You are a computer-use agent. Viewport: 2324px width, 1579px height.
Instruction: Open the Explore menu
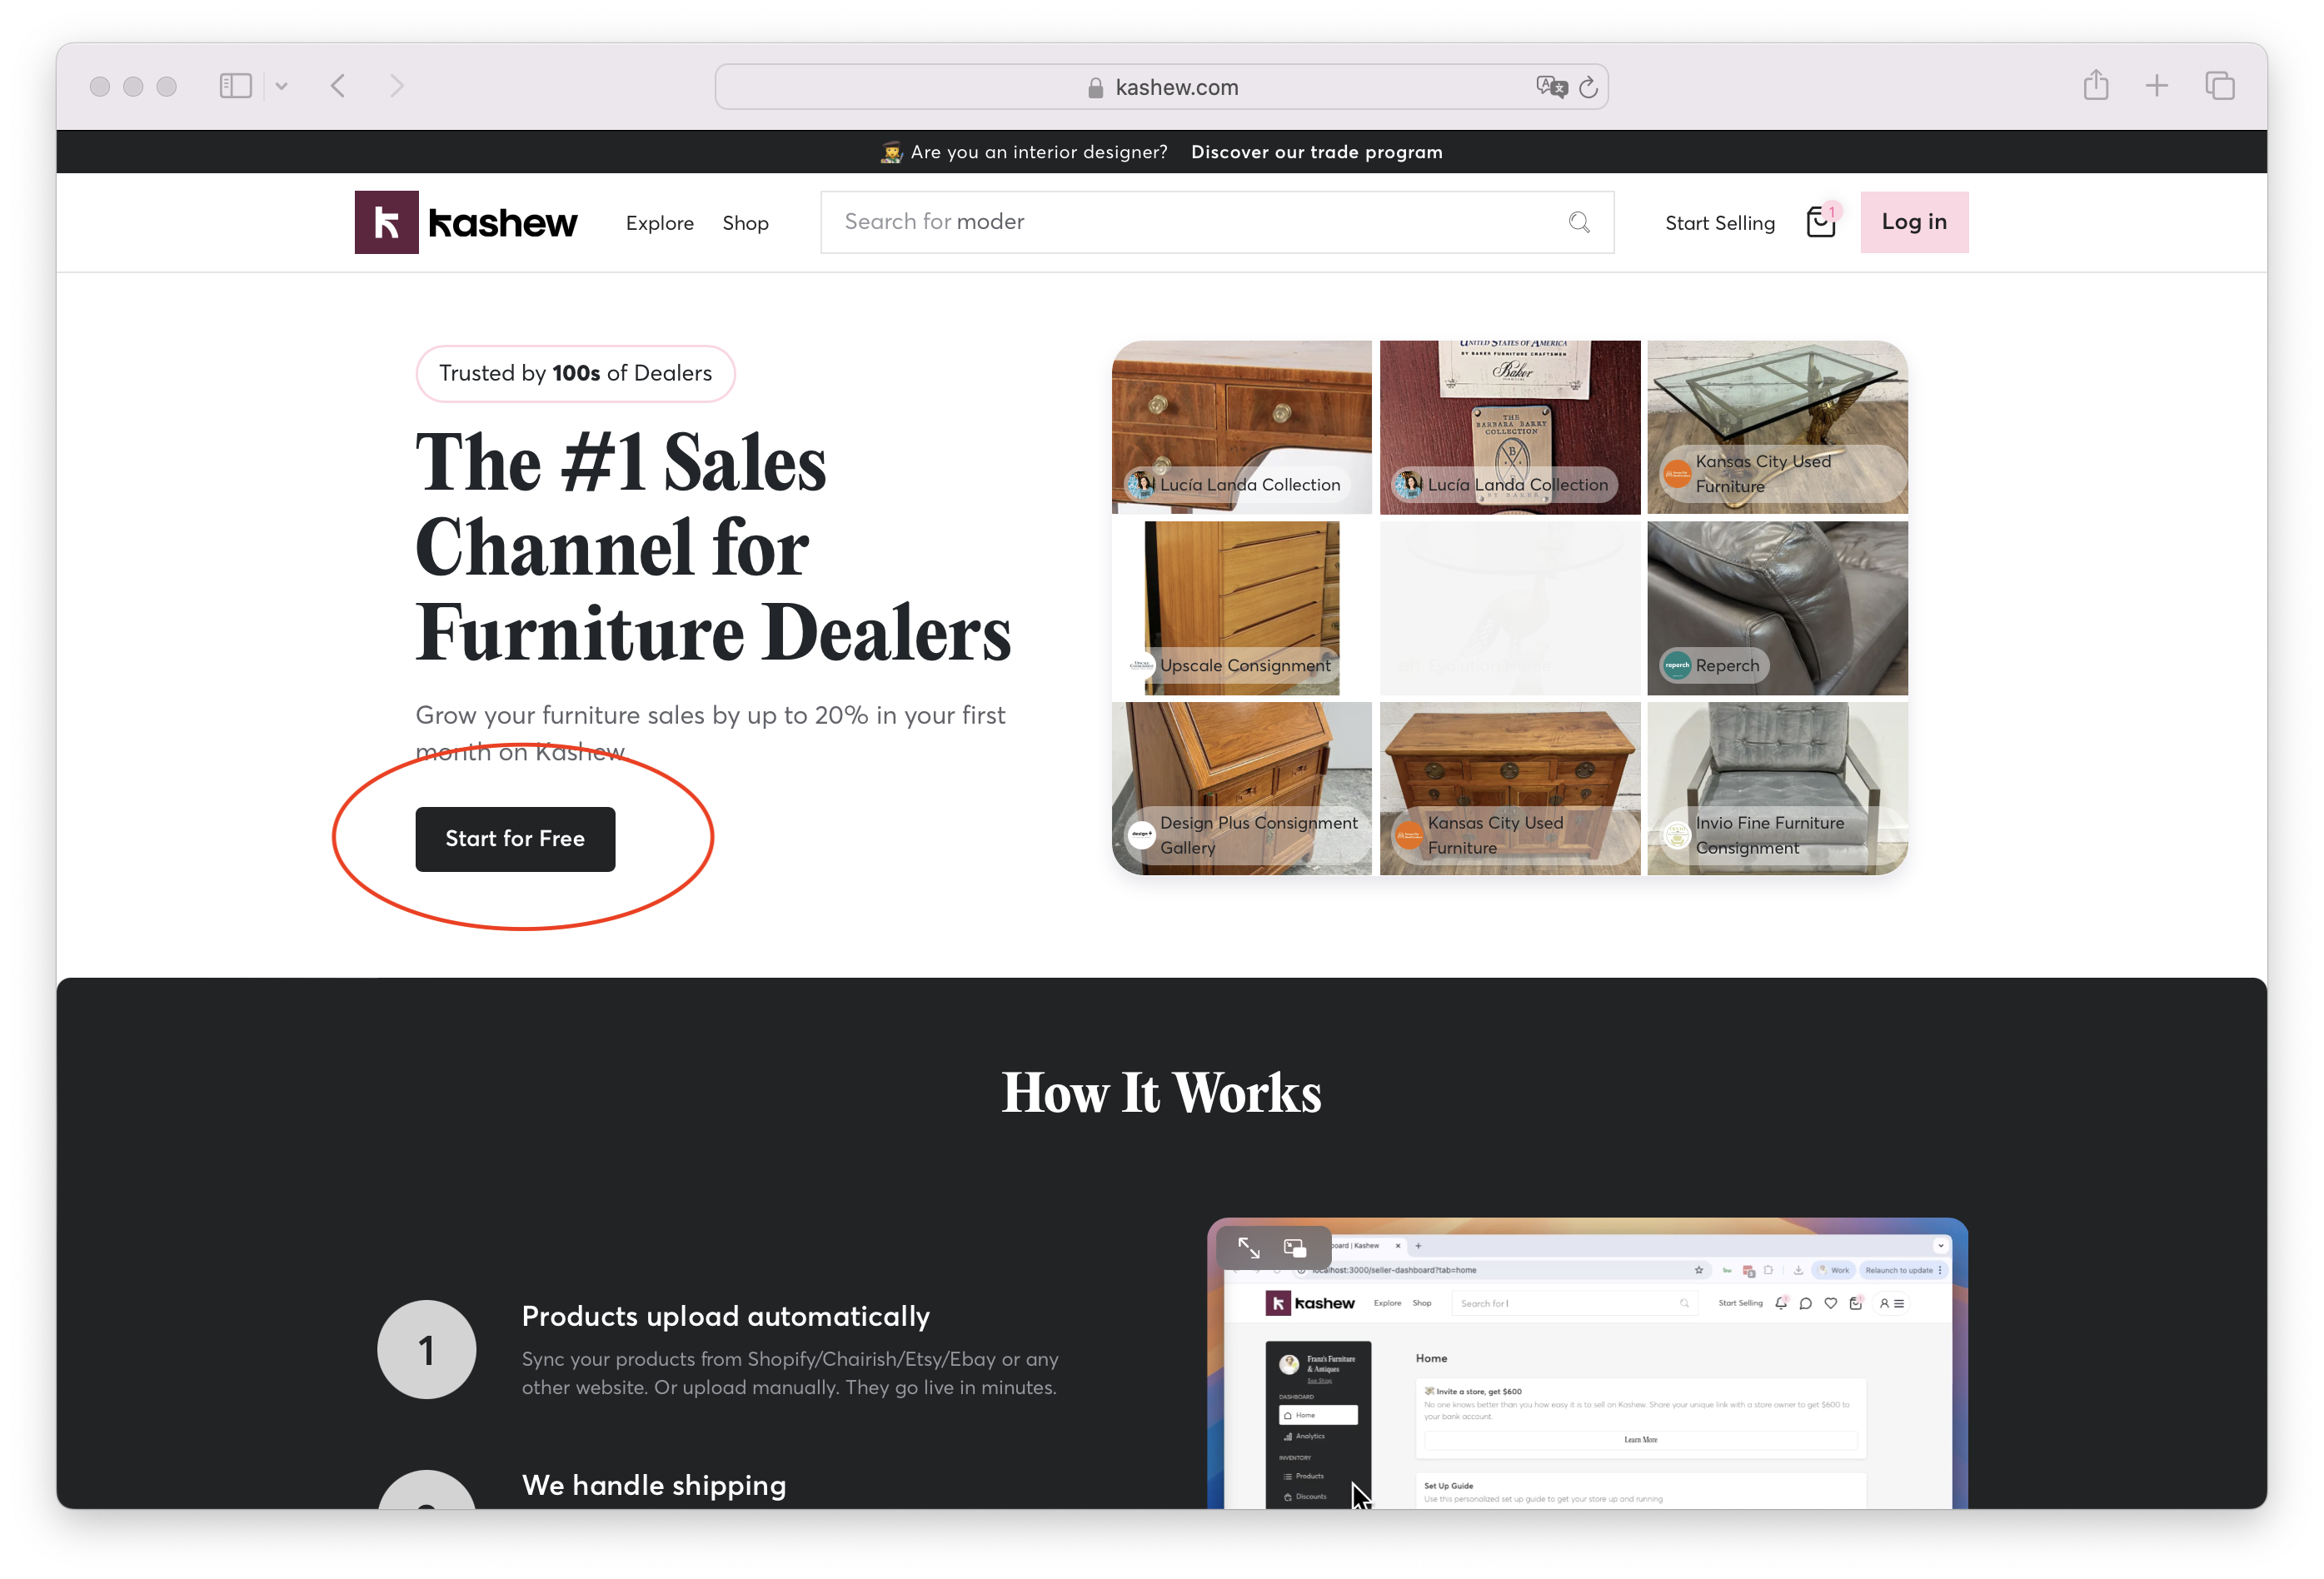coord(659,223)
